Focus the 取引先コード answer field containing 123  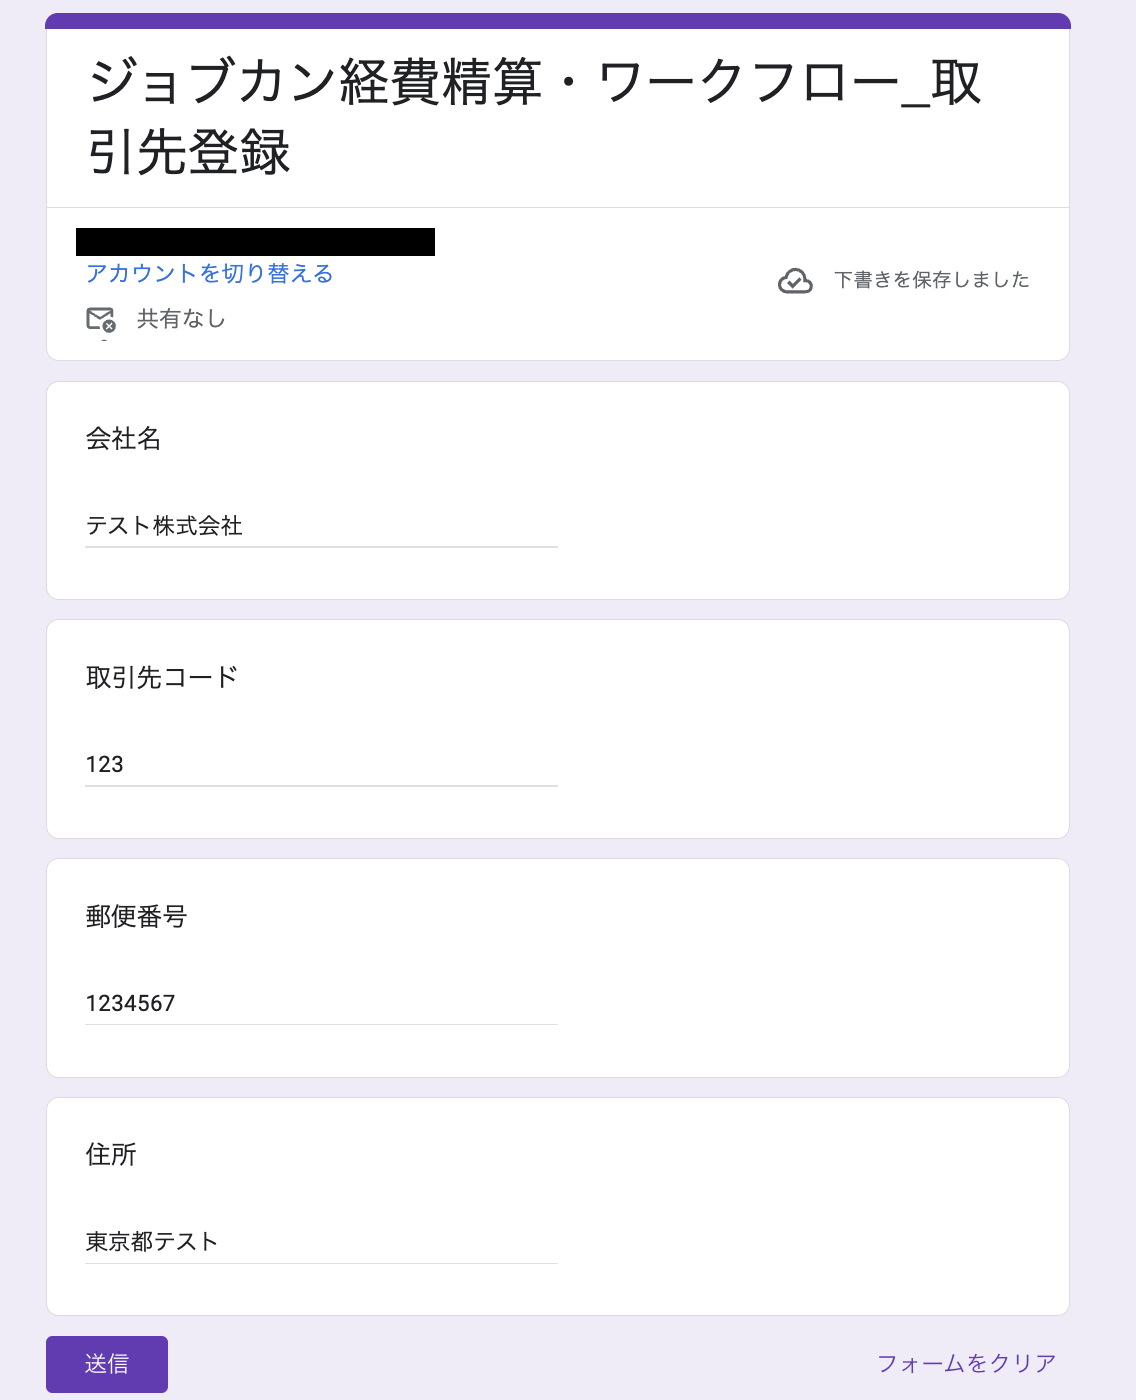coord(321,765)
